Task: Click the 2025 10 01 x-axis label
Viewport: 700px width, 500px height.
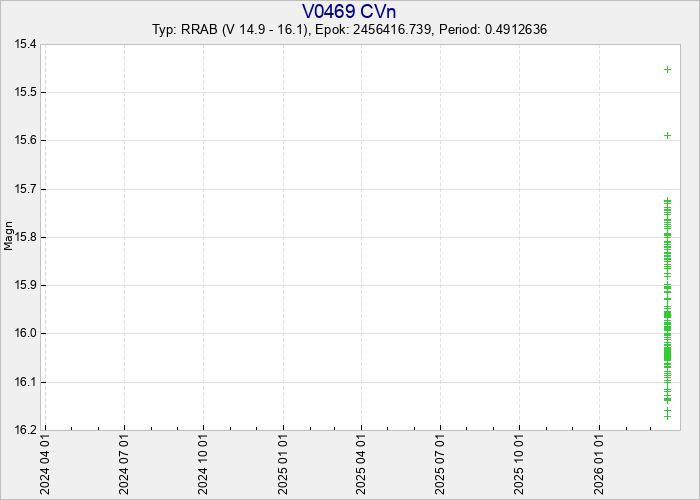Action: [520, 464]
